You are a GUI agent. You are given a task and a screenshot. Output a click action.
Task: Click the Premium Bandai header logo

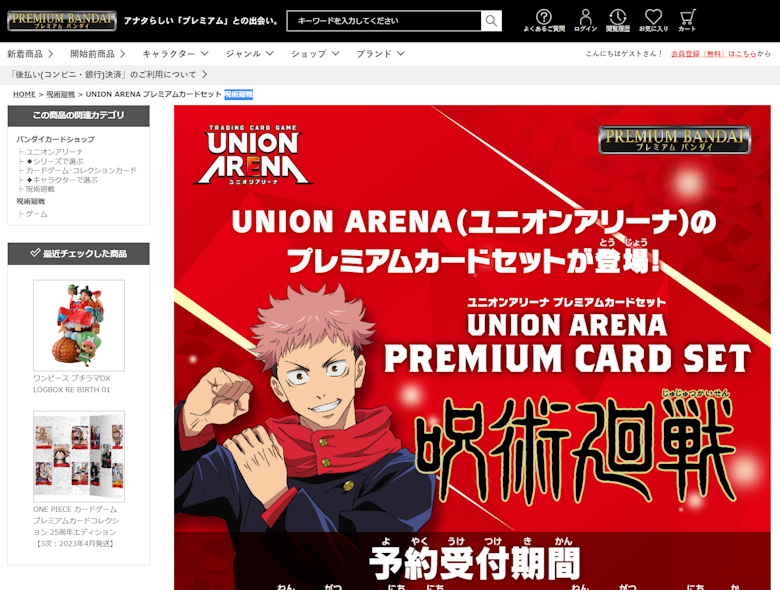[62, 21]
